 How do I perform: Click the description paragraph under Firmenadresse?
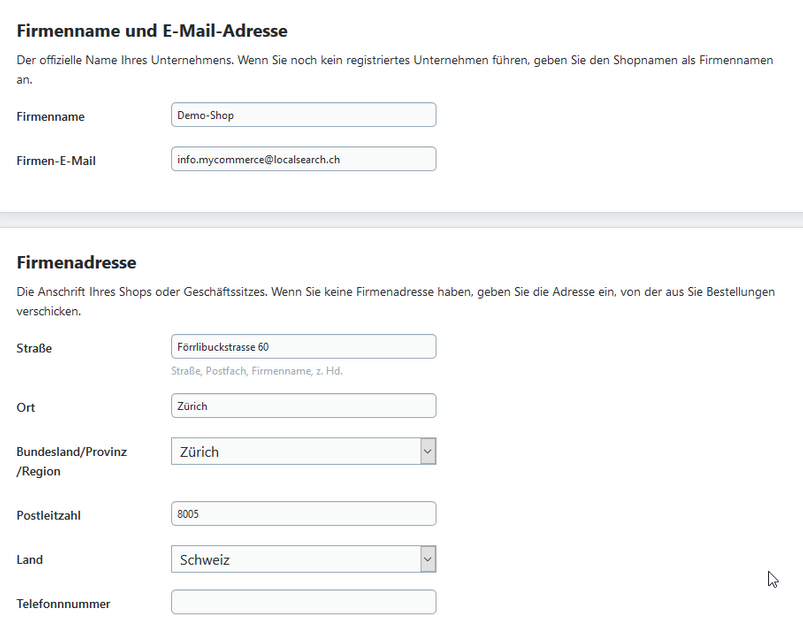(x=395, y=292)
